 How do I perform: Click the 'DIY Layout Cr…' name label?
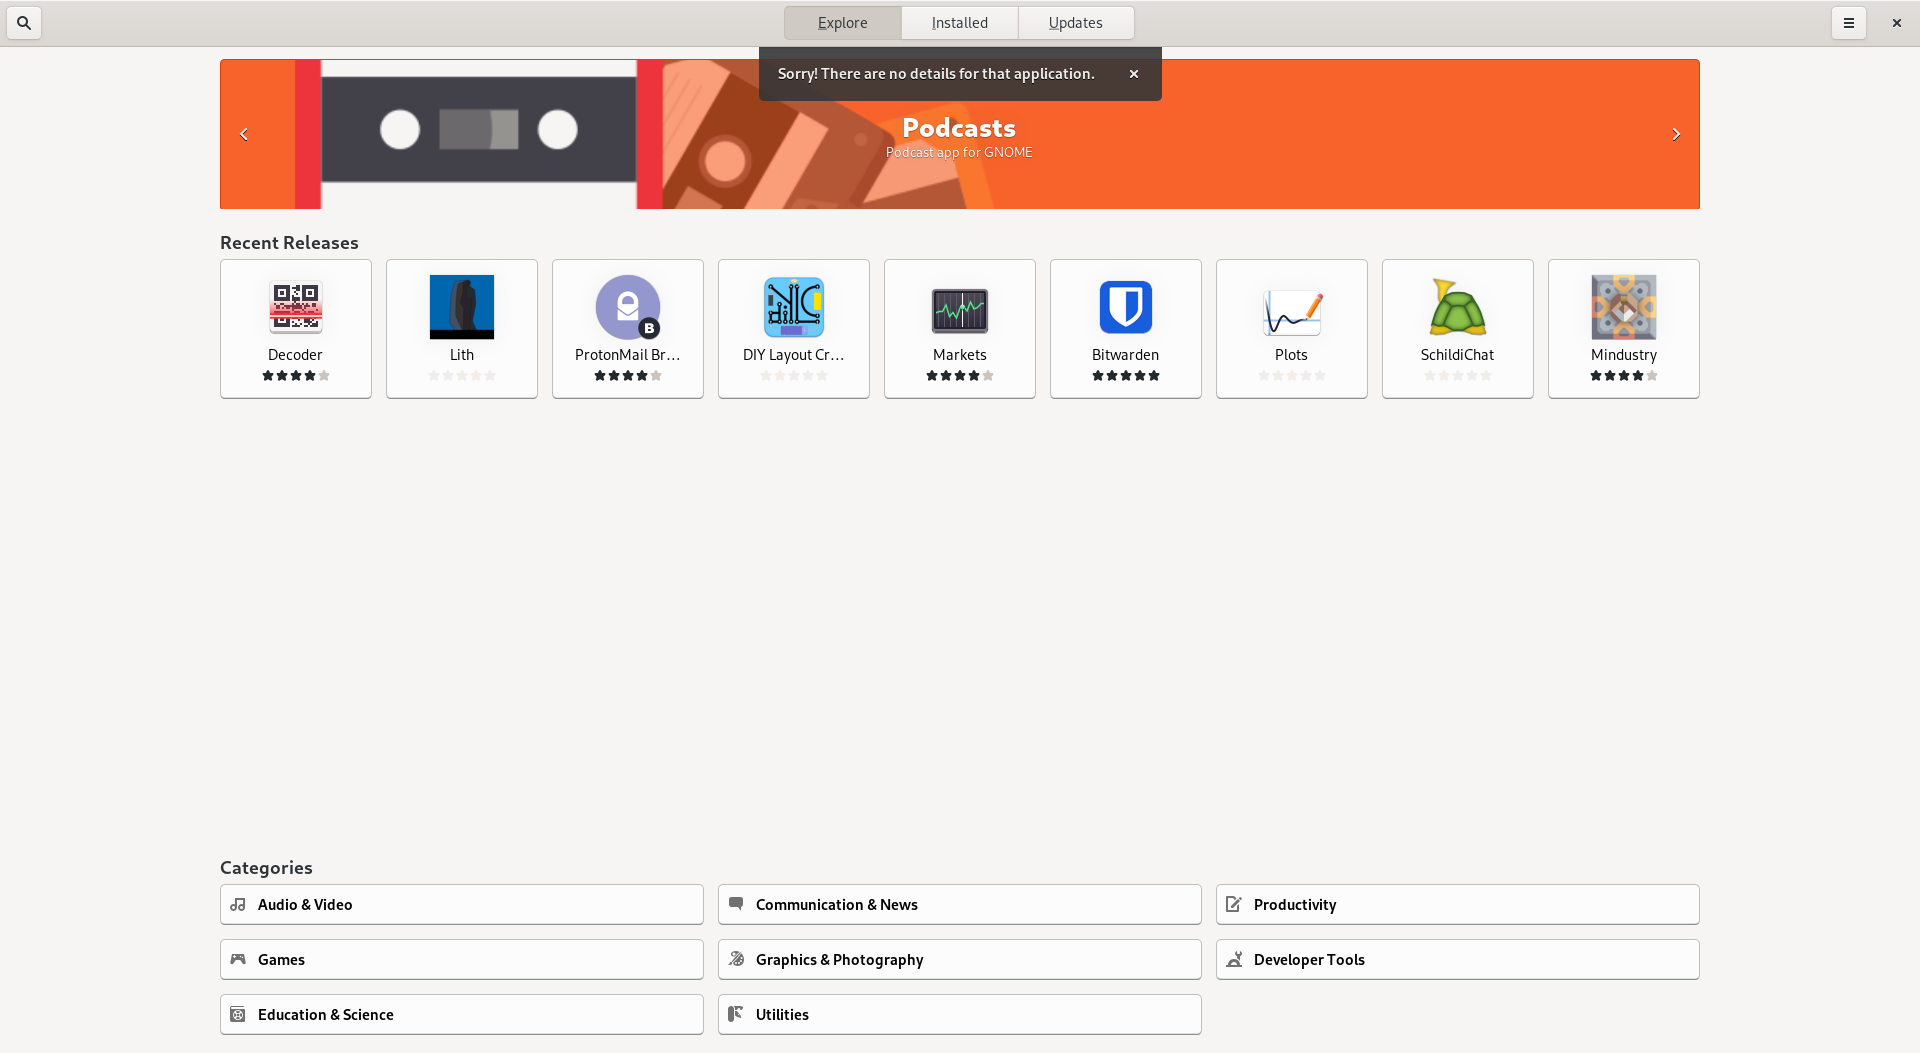[x=794, y=355]
